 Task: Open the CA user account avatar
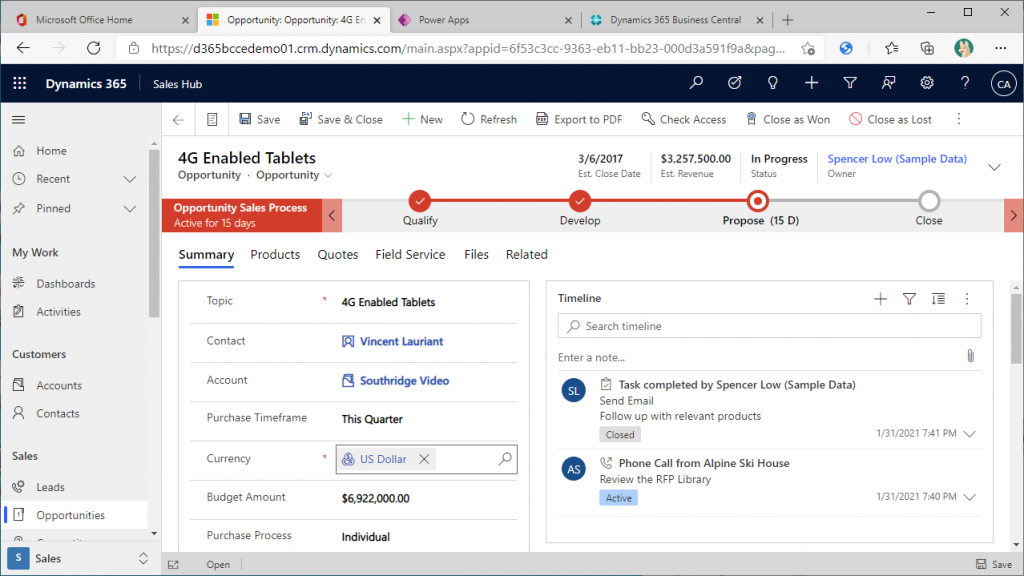pyautogui.click(x=1003, y=84)
